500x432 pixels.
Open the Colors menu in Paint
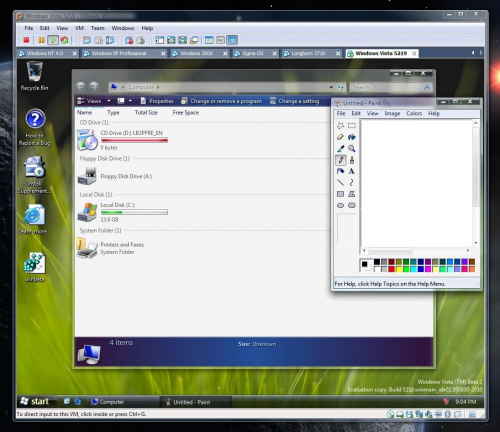click(414, 114)
